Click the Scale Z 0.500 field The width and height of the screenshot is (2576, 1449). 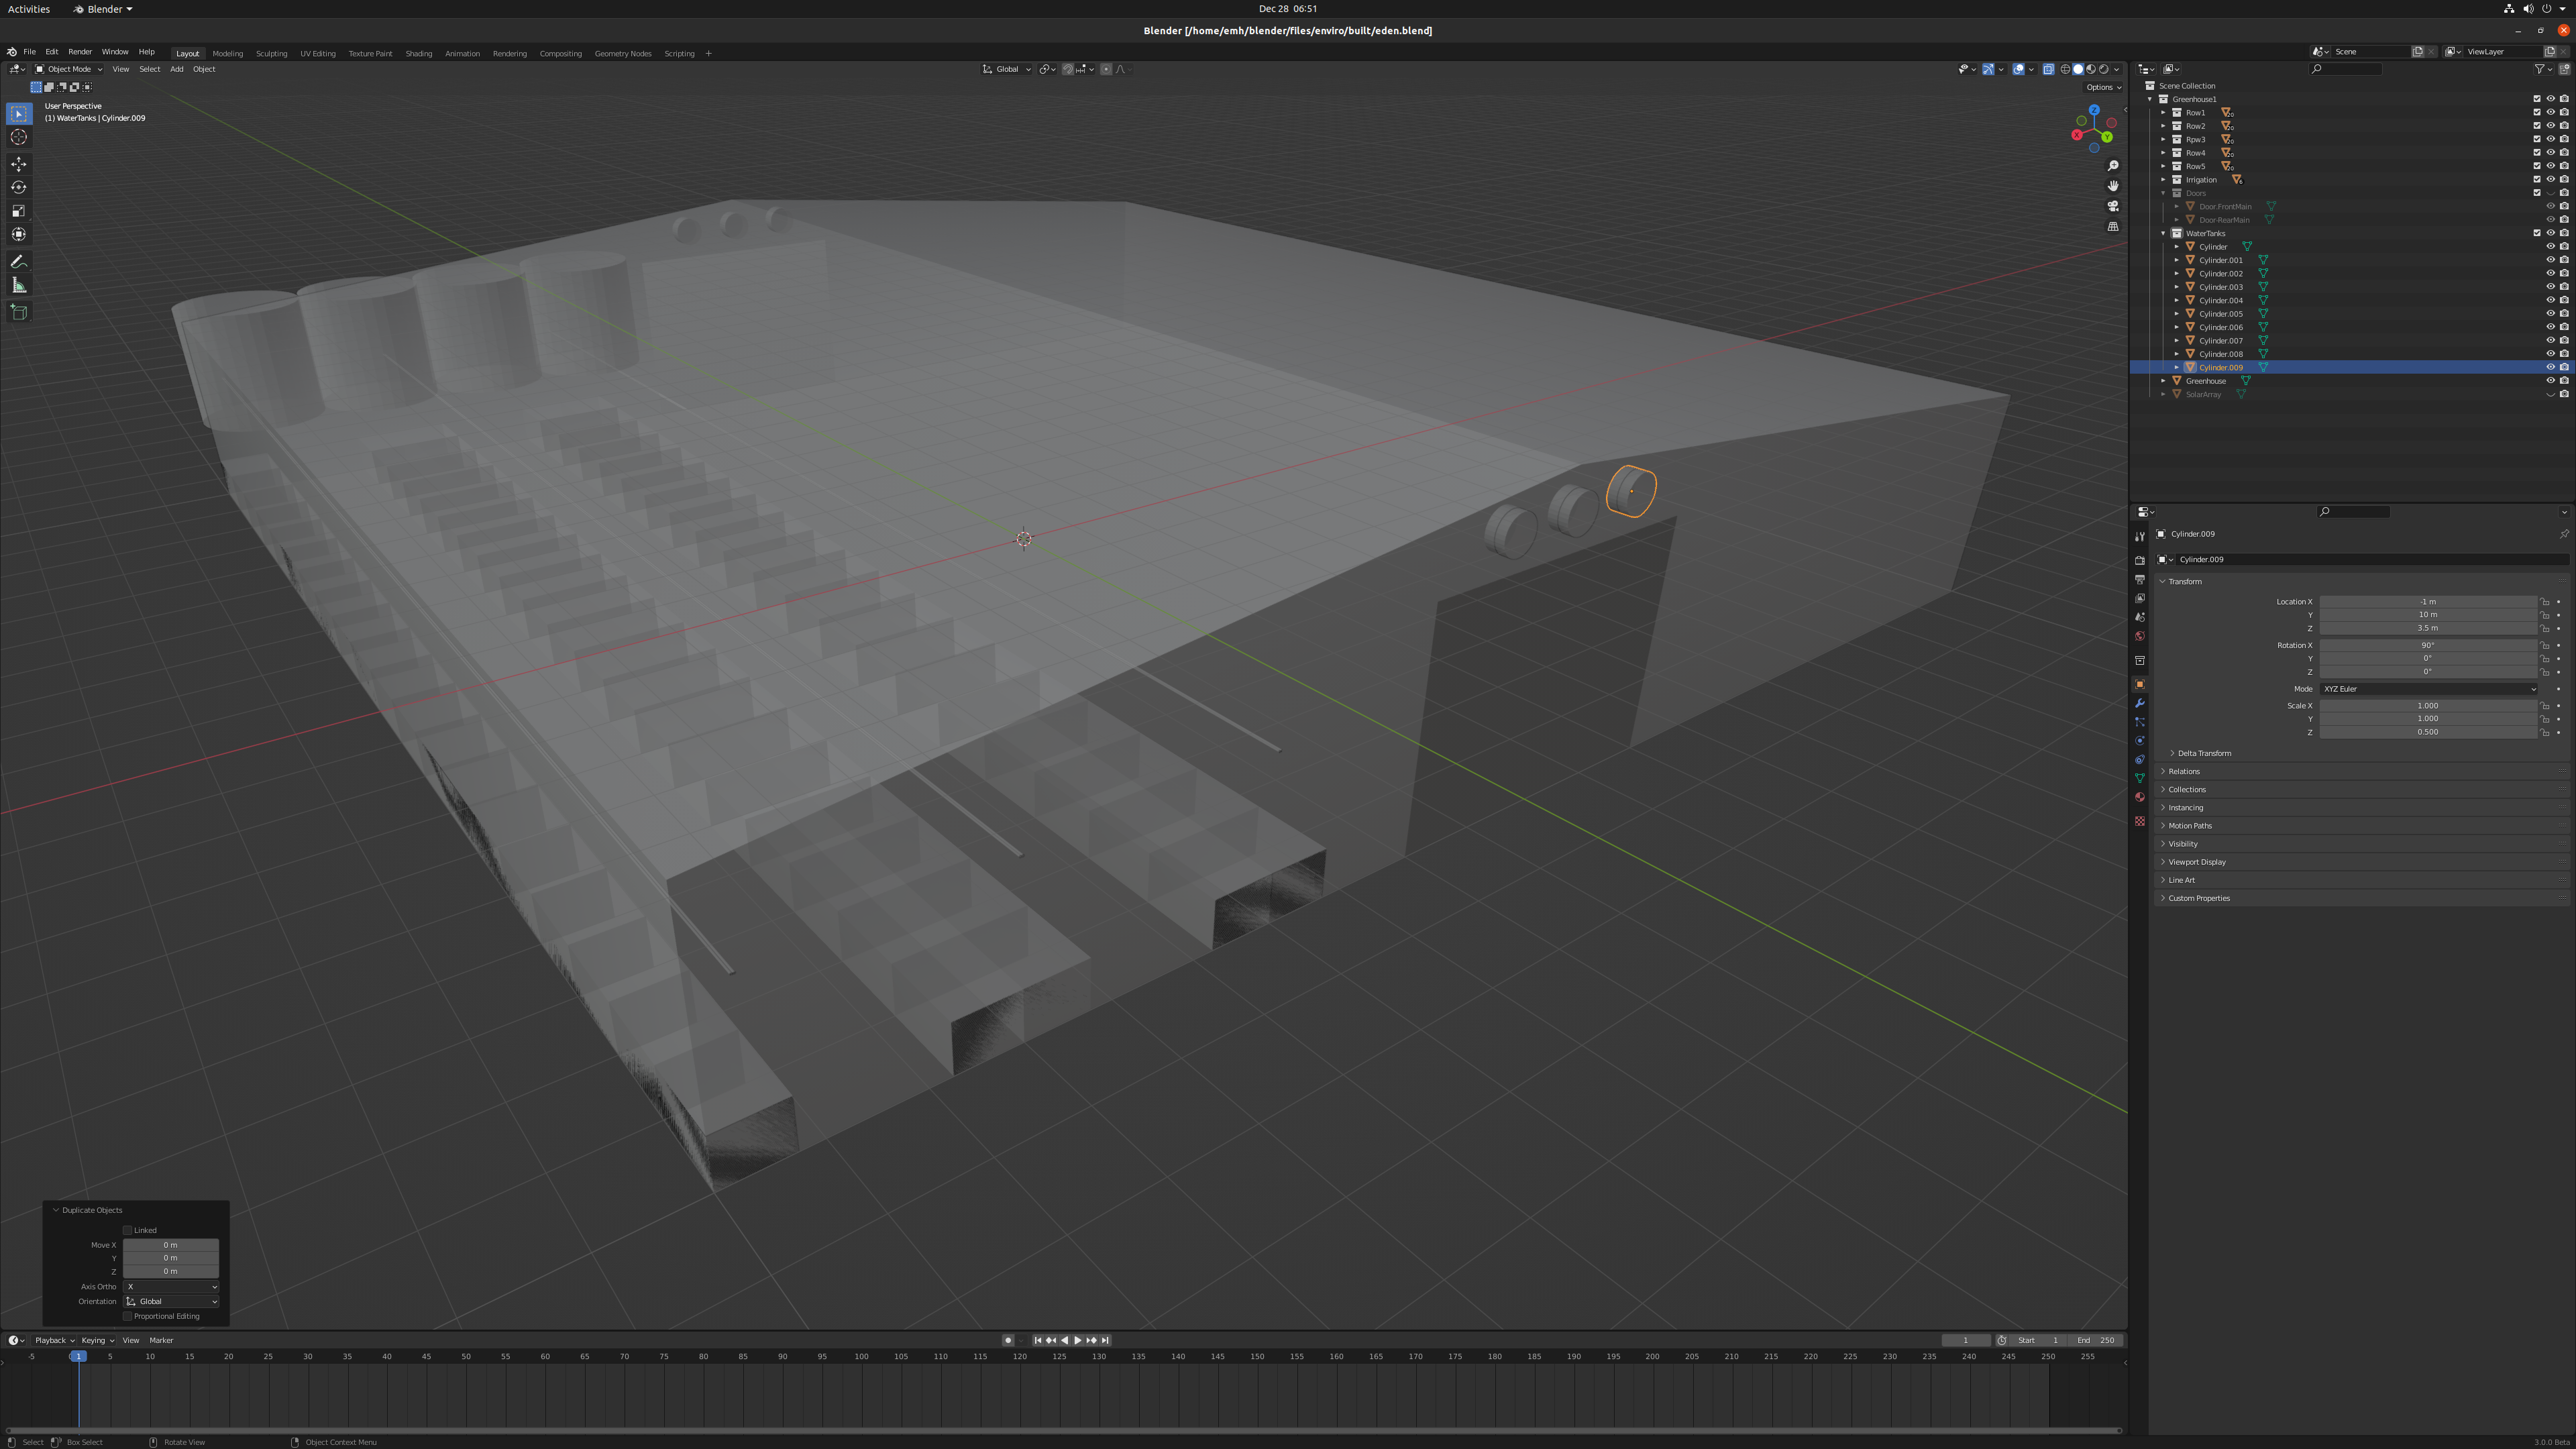coord(2428,732)
